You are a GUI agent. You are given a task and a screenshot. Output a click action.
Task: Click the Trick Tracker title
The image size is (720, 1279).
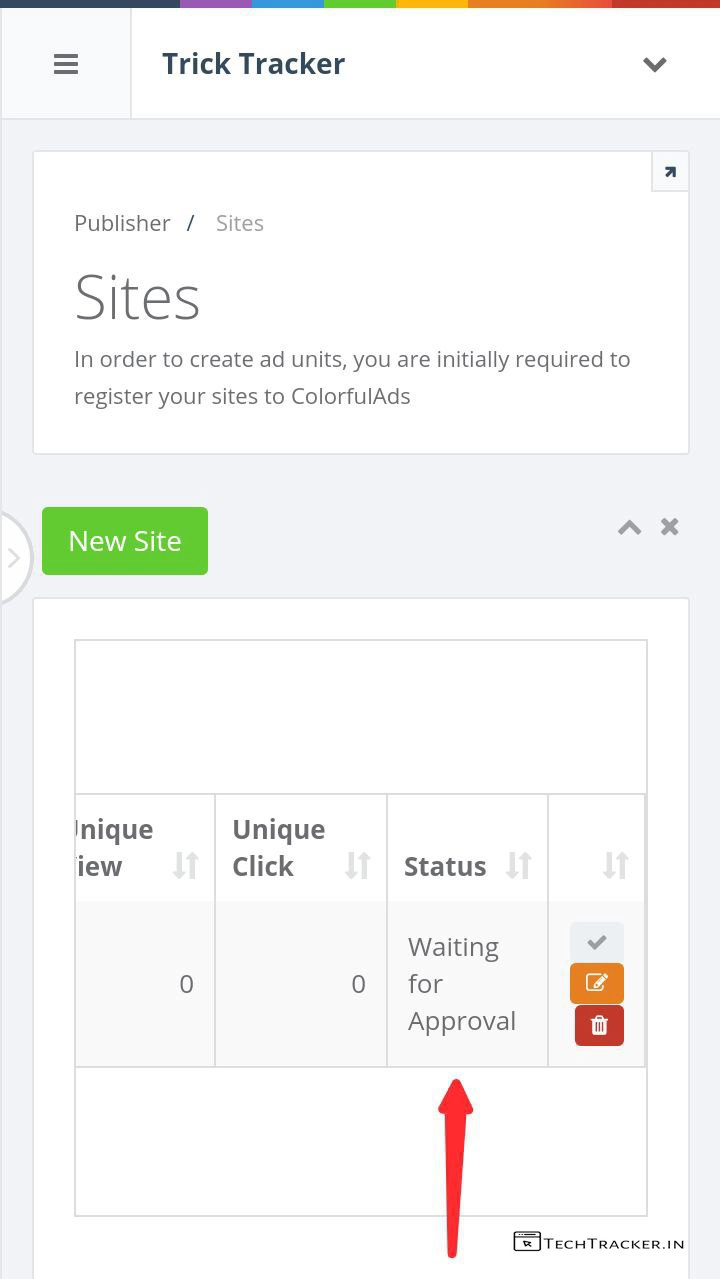(x=253, y=64)
